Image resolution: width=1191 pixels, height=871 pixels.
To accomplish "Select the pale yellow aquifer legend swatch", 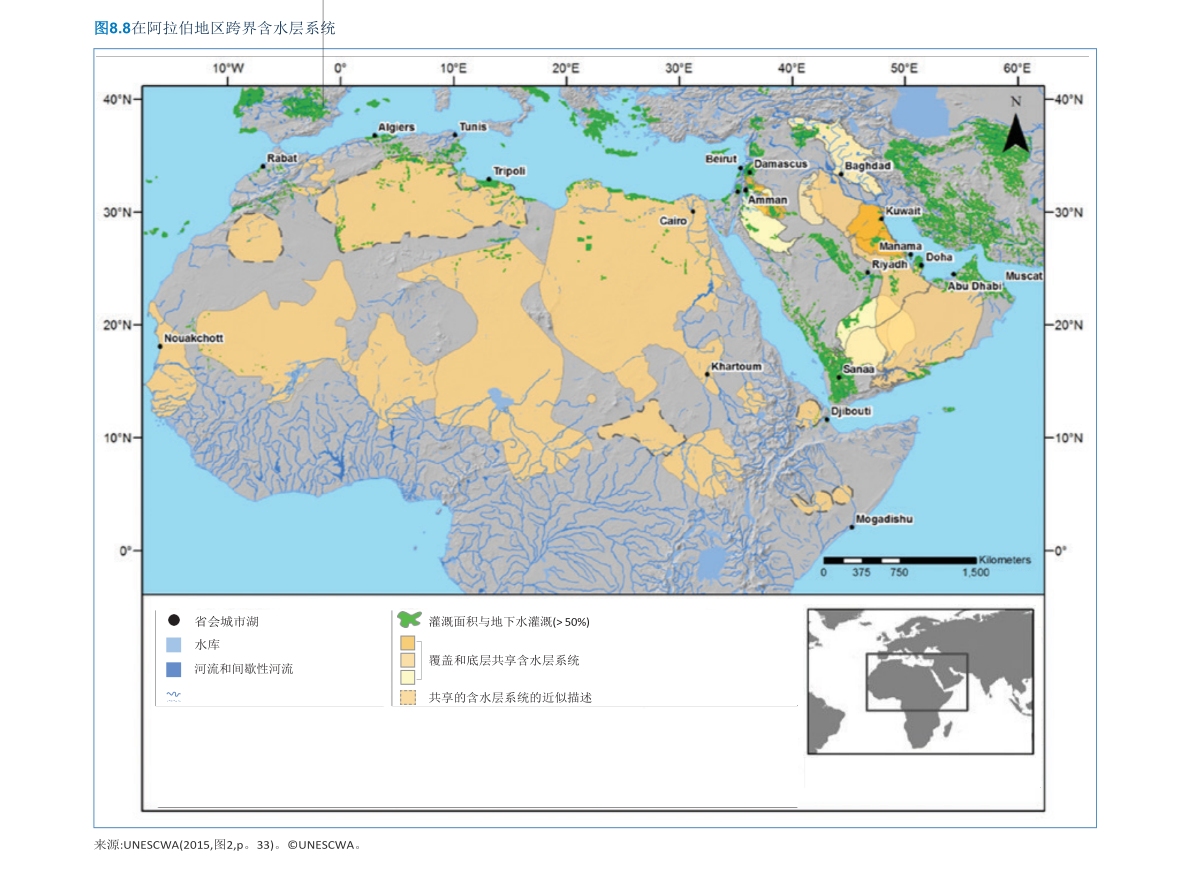I will tap(408, 676).
